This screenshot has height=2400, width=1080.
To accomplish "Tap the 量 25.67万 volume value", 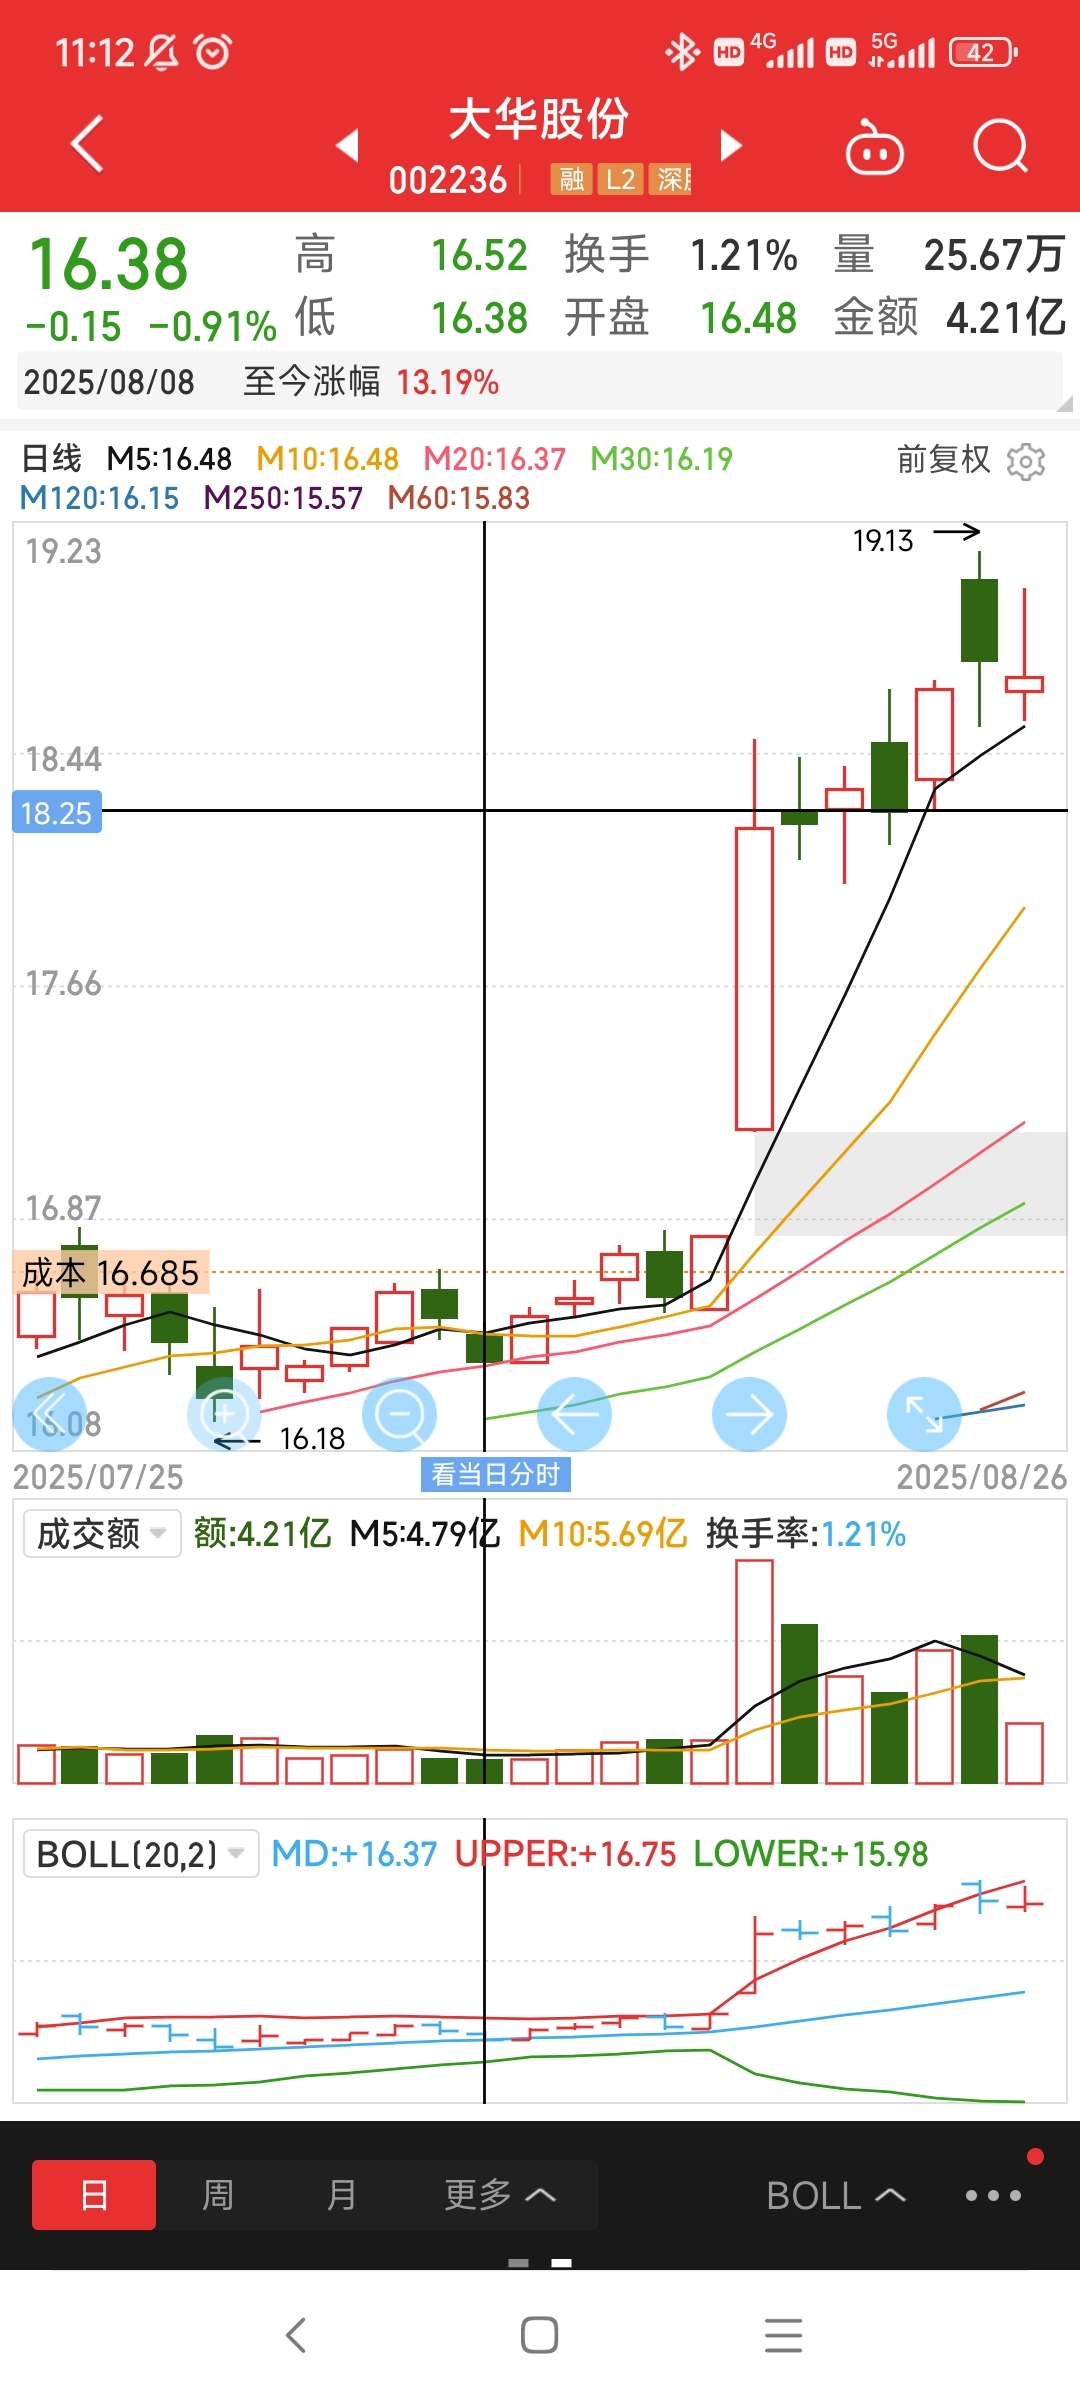I will coord(994,256).
